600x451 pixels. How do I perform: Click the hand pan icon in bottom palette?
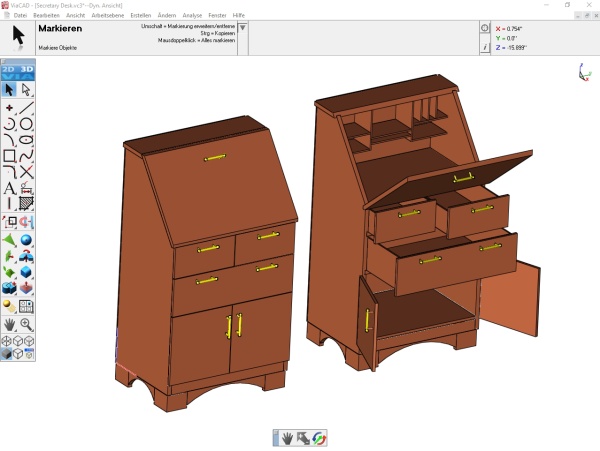click(287, 438)
